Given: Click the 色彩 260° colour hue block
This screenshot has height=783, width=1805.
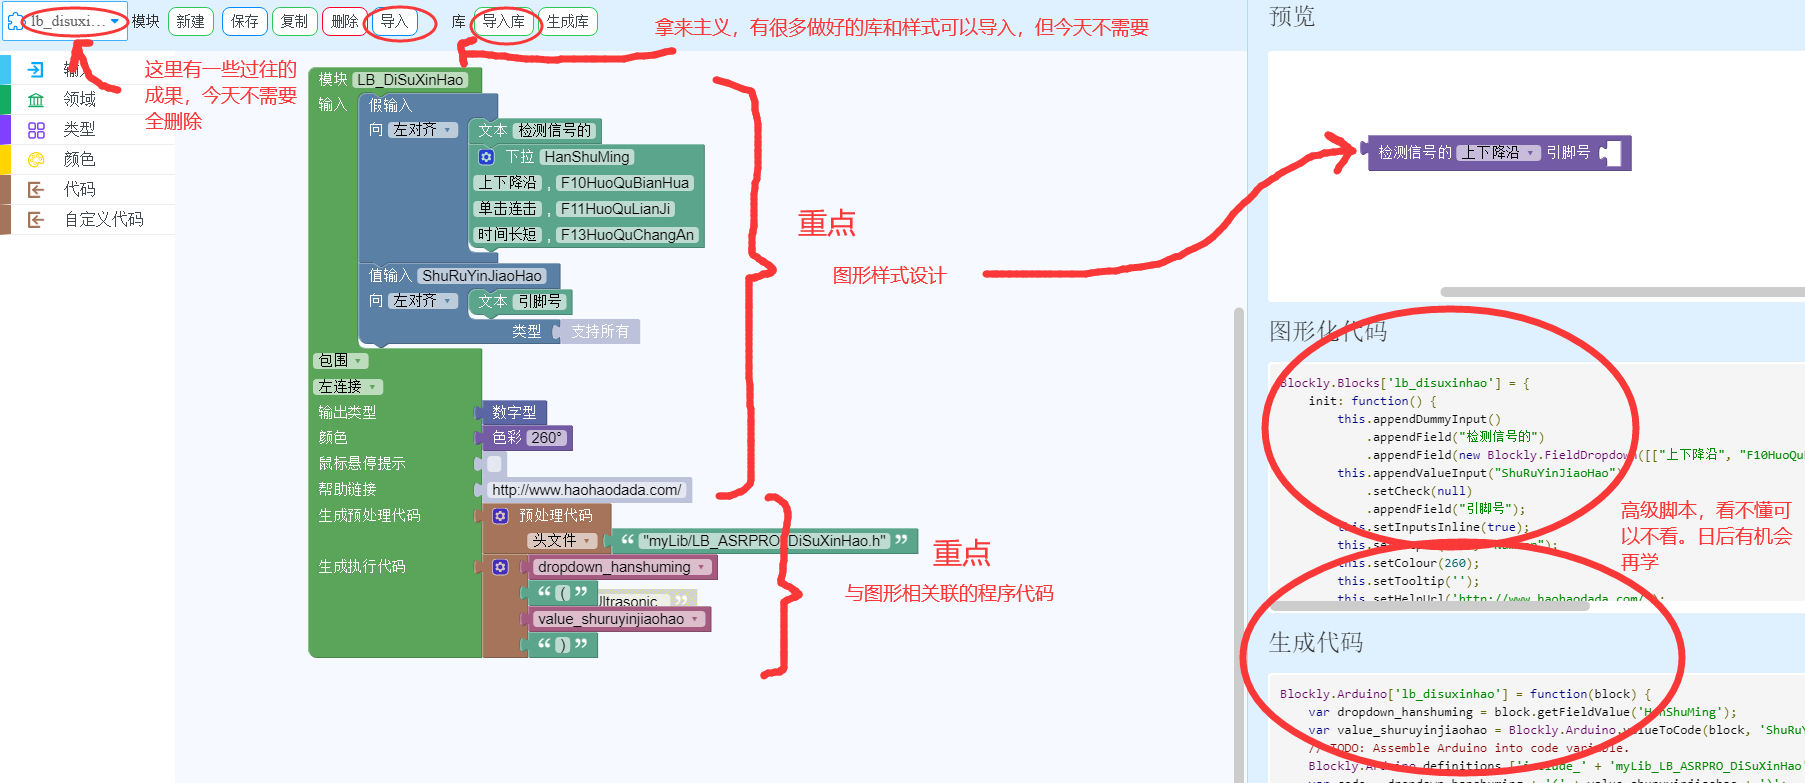Looking at the screenshot, I should (530, 437).
